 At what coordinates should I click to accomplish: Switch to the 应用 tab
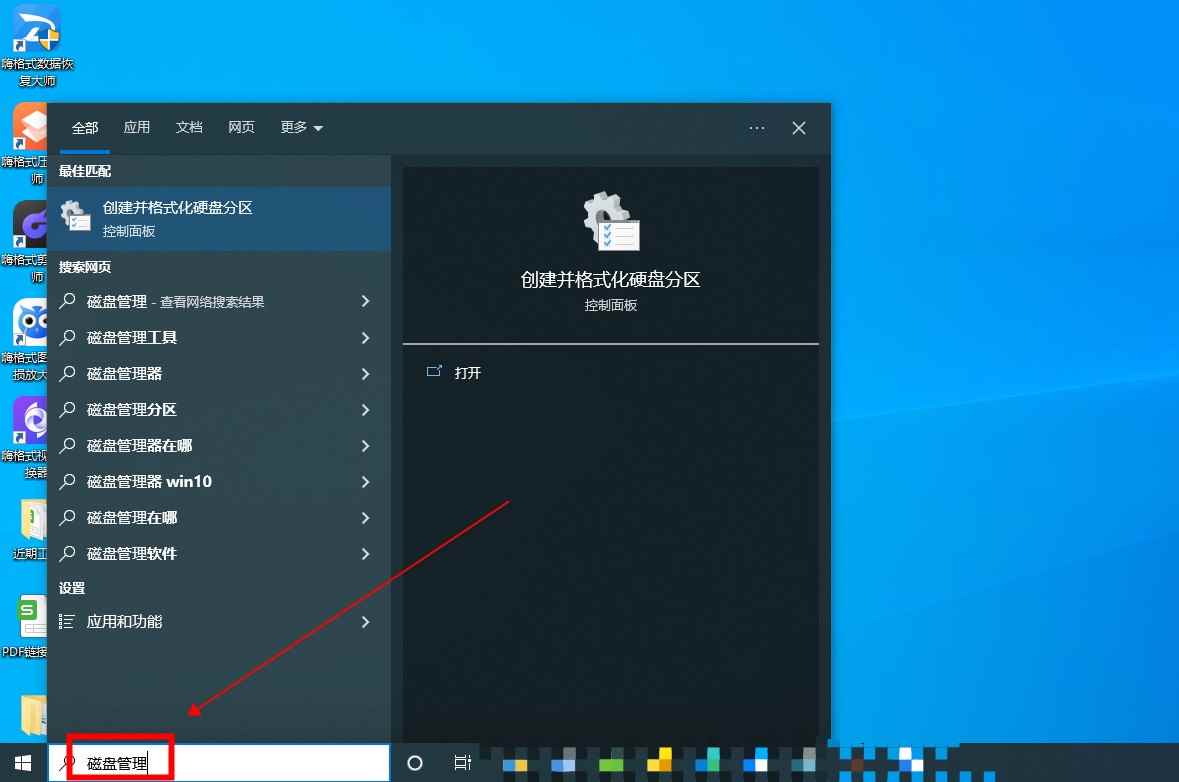[x=137, y=127]
